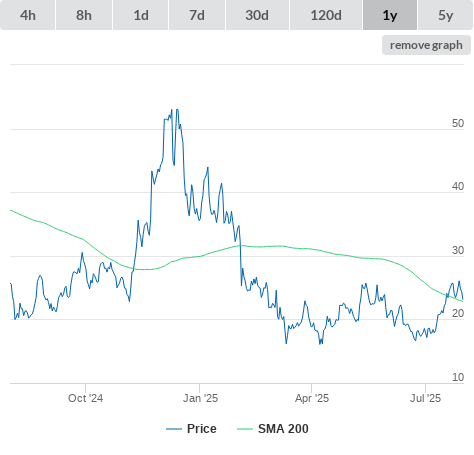
Task: Select the 4h time range tab
Action: tap(28, 15)
